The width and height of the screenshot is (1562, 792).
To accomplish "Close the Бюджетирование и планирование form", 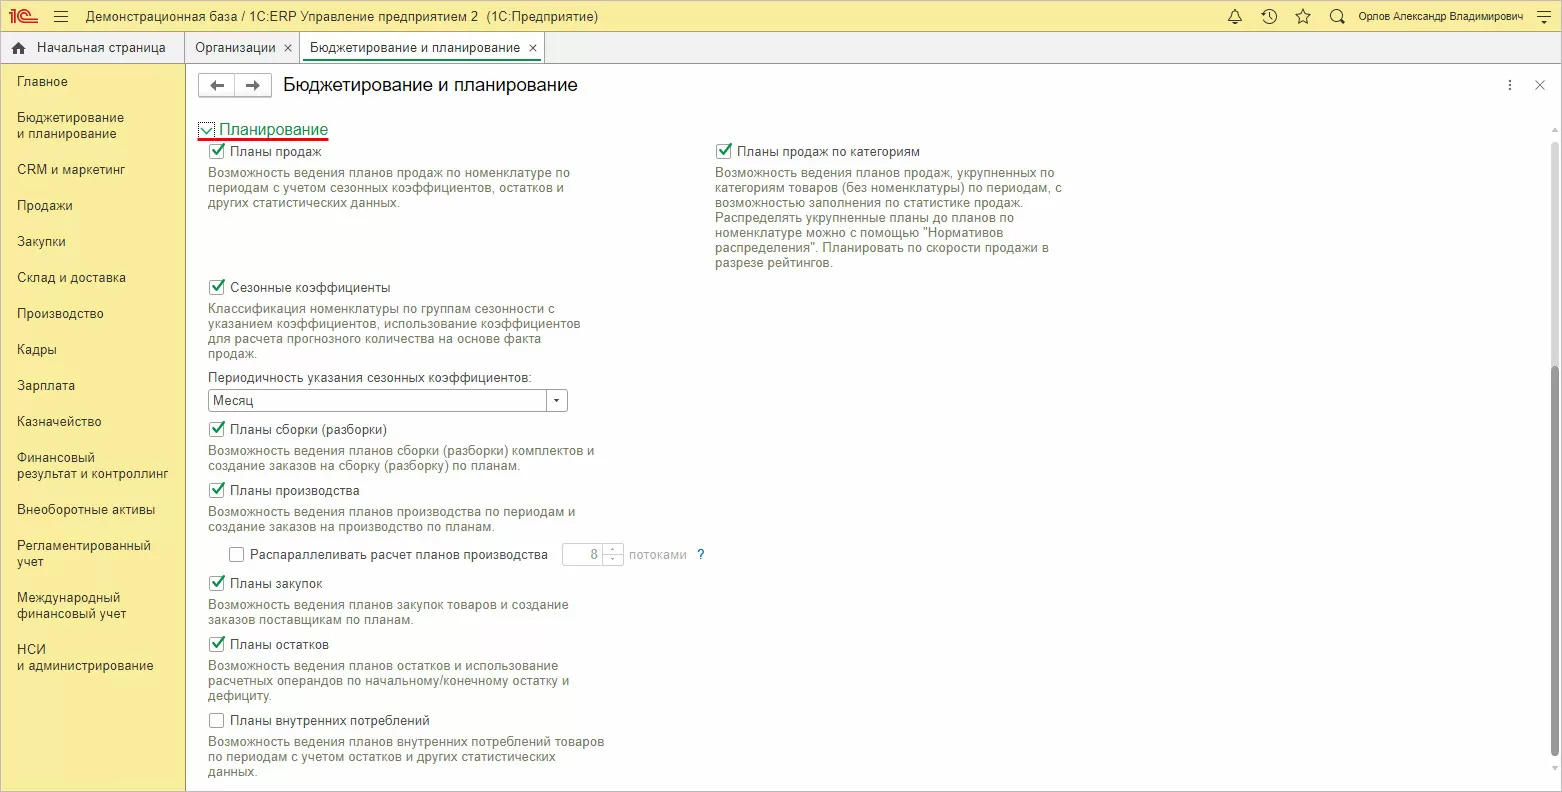I will pyautogui.click(x=1540, y=86).
